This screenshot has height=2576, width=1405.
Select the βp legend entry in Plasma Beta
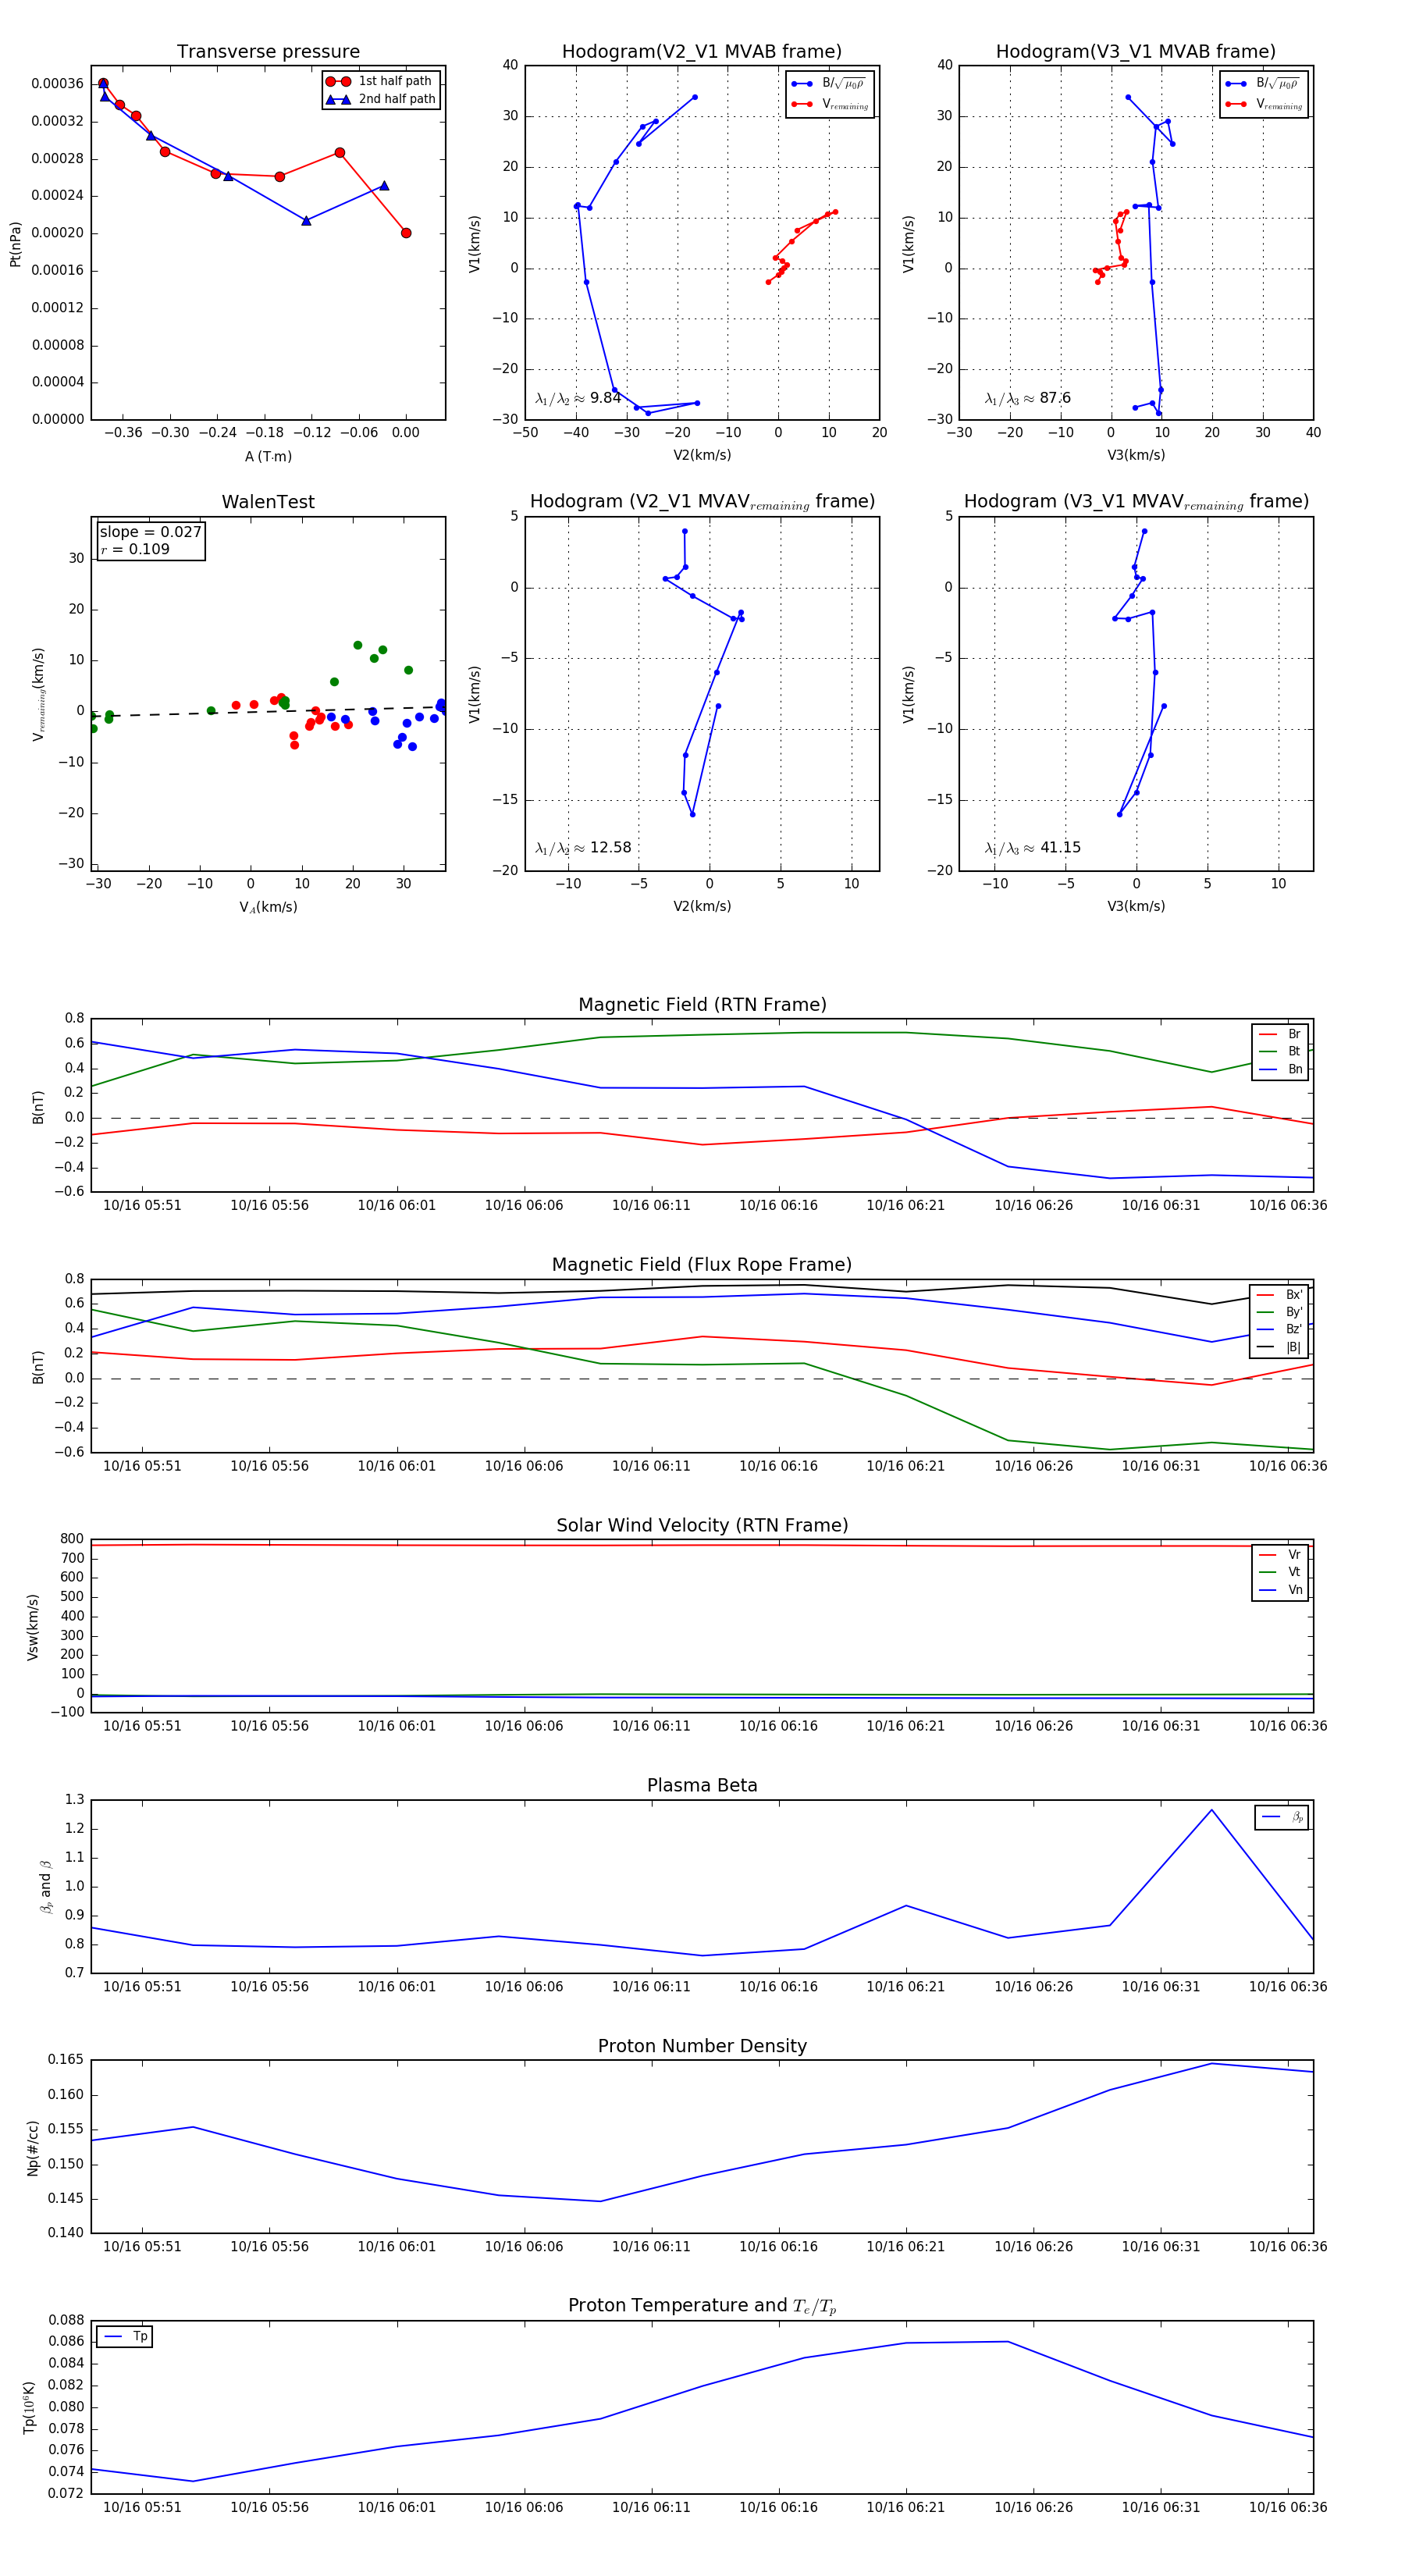(1283, 1817)
